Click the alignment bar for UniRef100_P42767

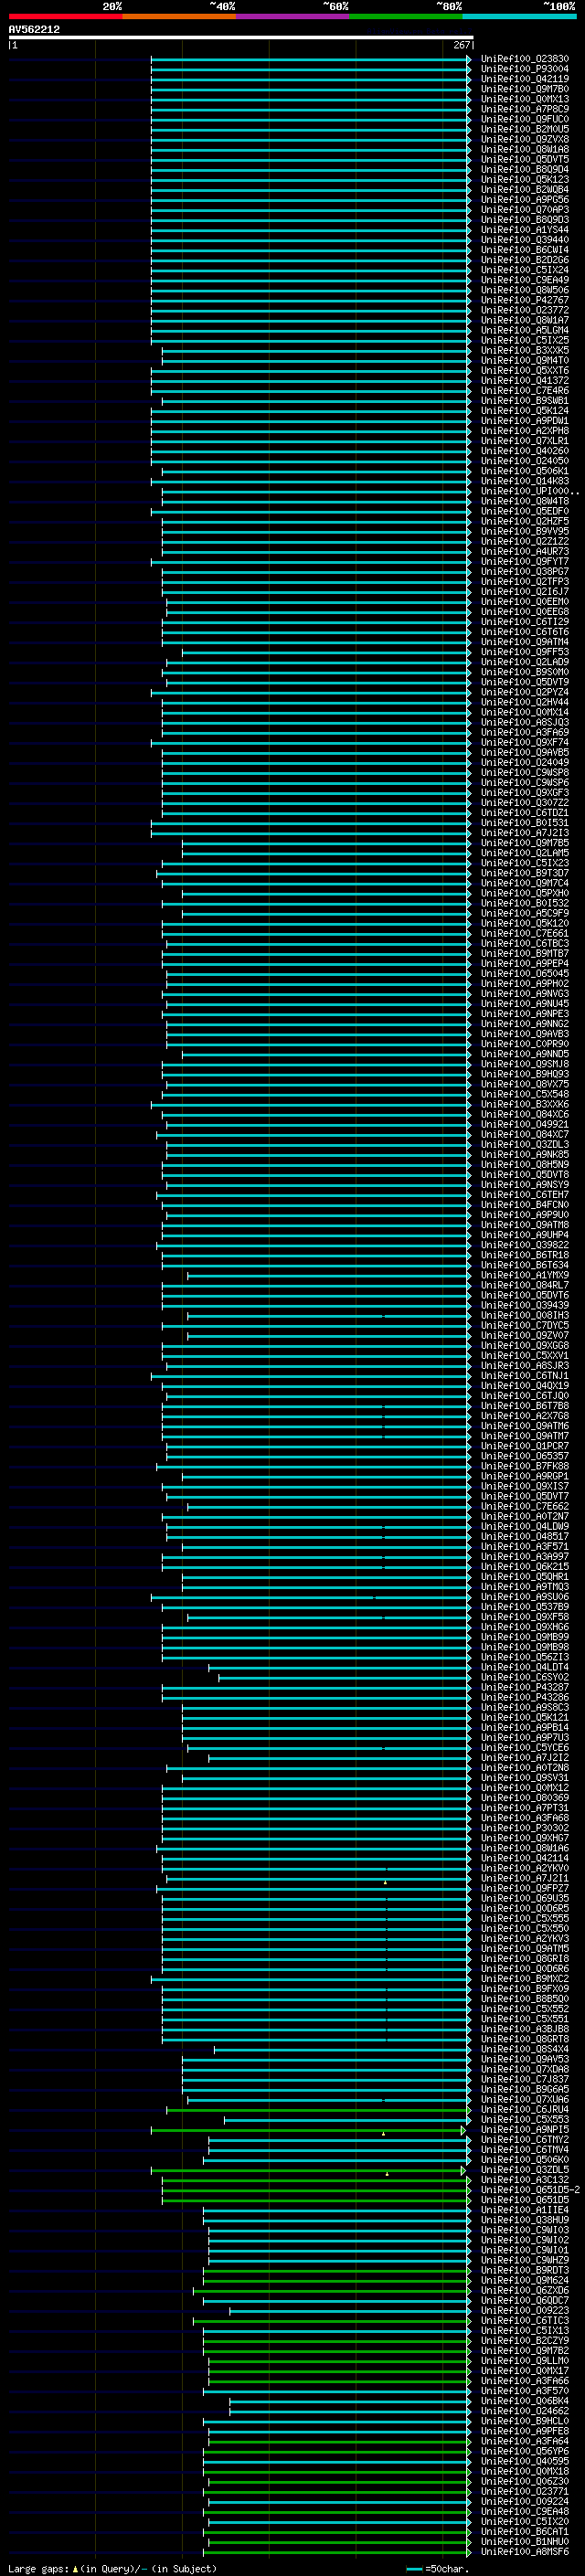click(311, 300)
